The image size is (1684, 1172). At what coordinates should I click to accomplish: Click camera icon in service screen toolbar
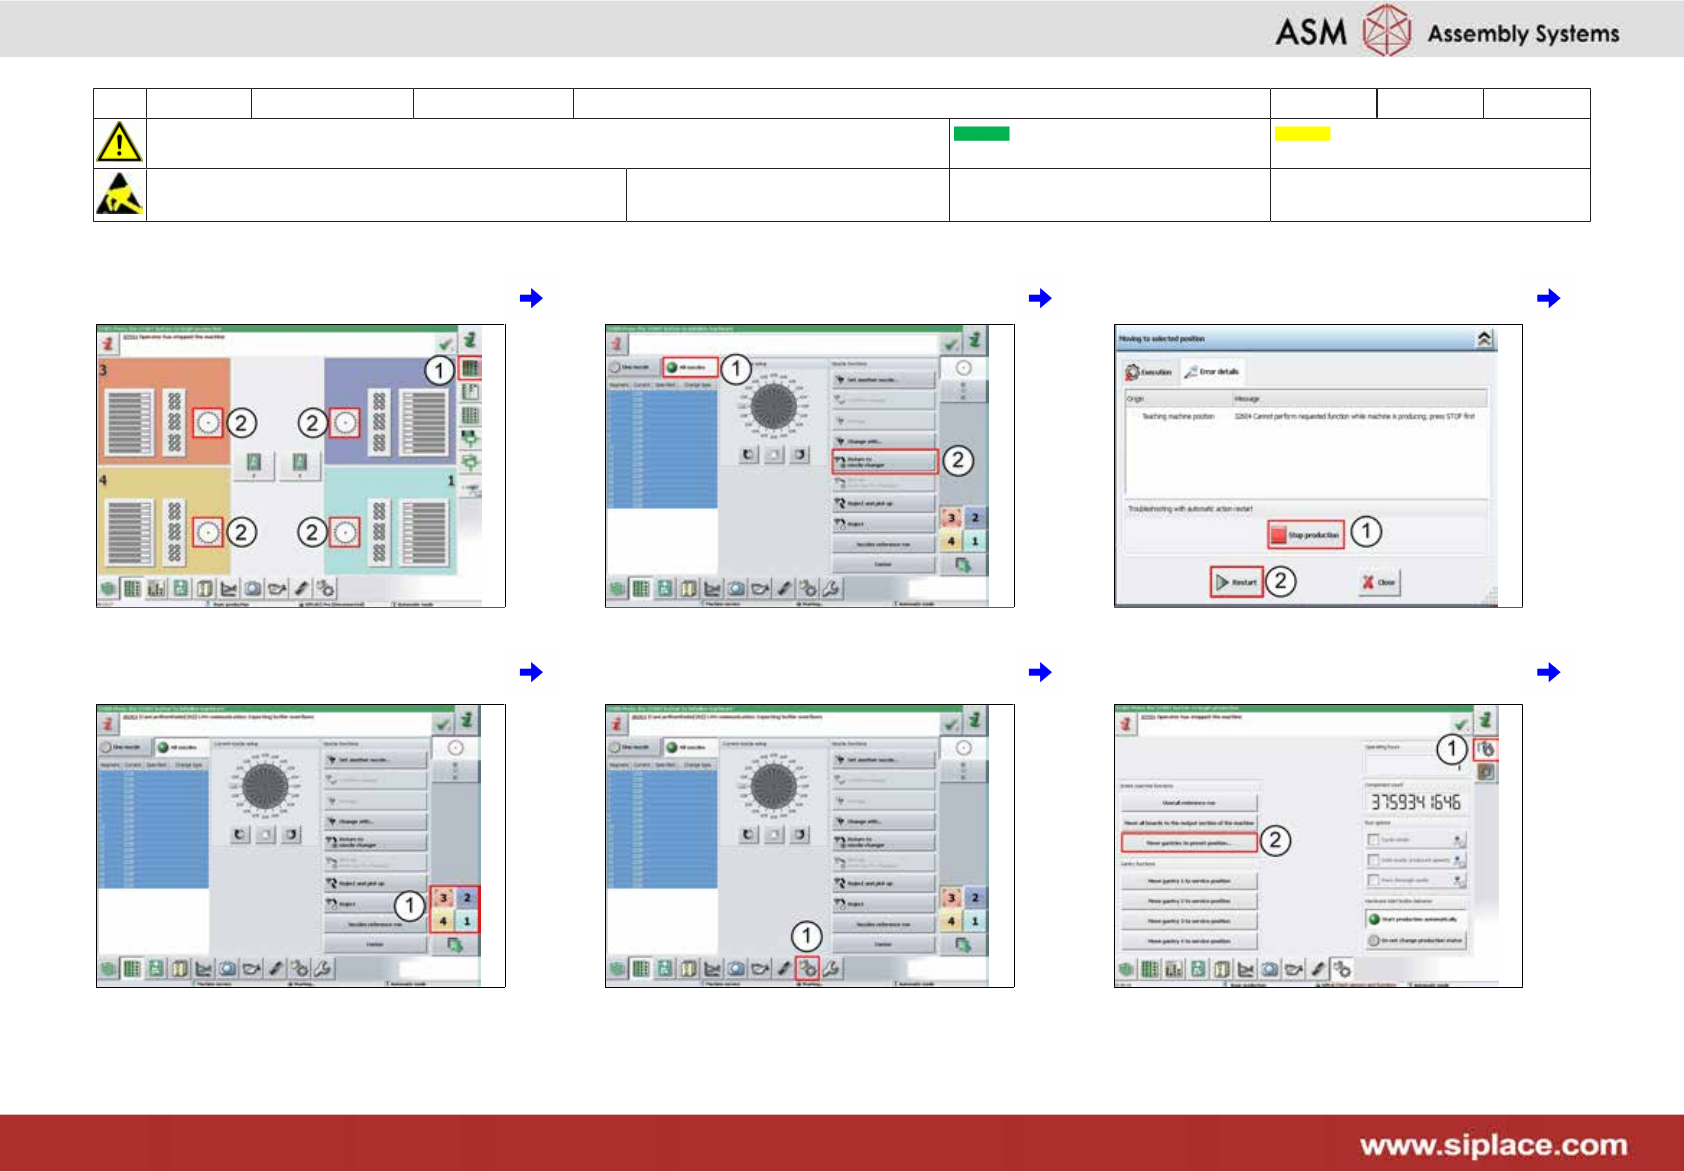tap(1270, 968)
